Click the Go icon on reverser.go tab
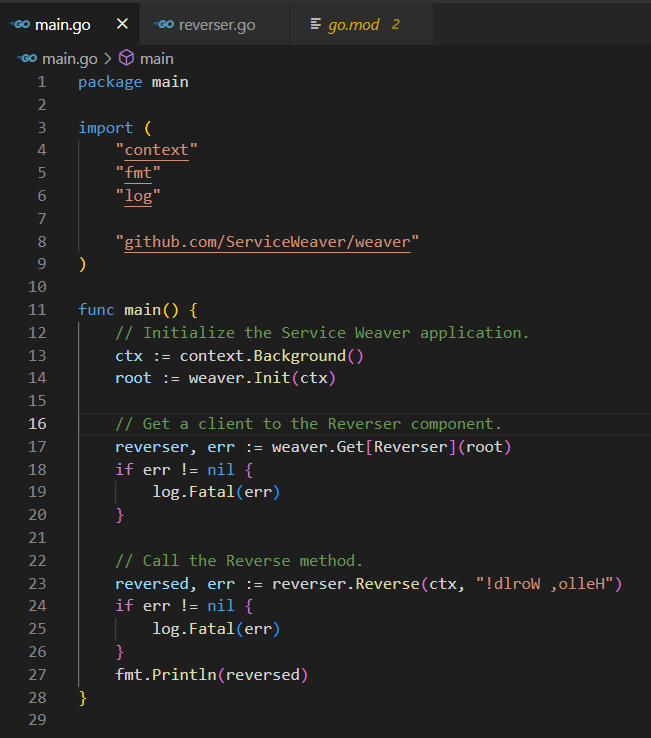This screenshot has height=738, width=651. [165, 24]
